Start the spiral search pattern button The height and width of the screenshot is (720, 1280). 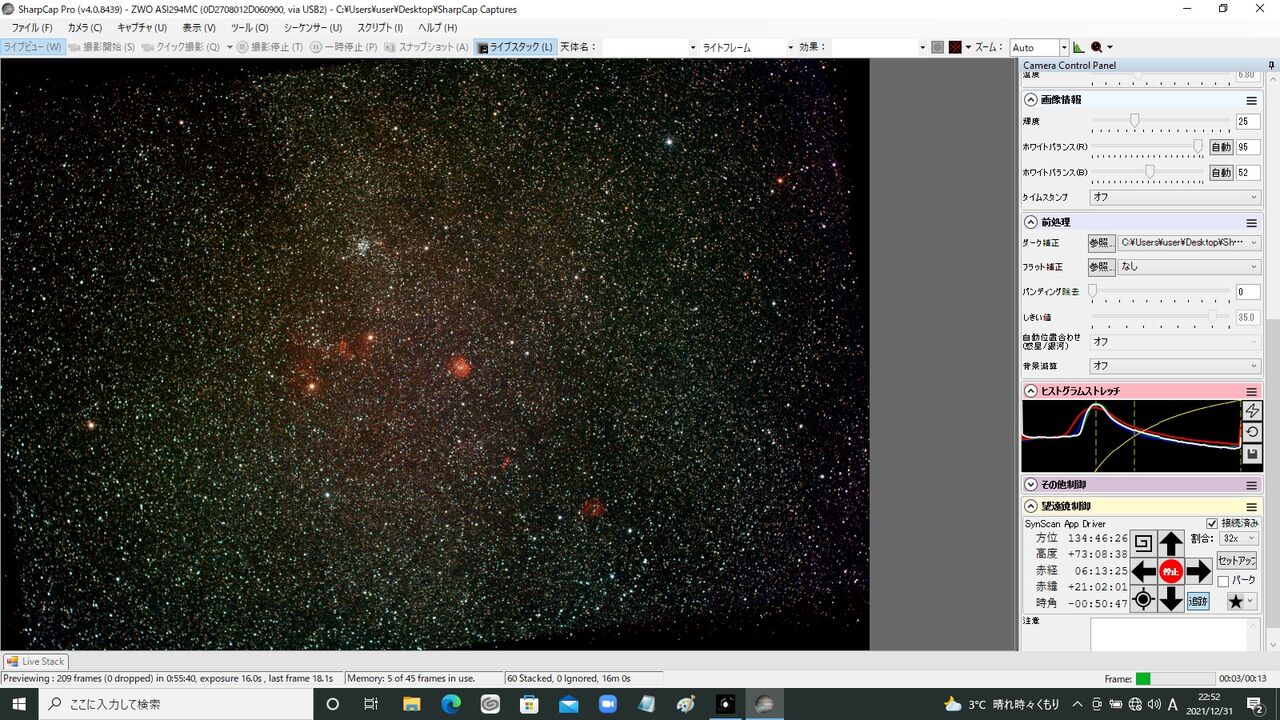pyautogui.click(x=1144, y=544)
